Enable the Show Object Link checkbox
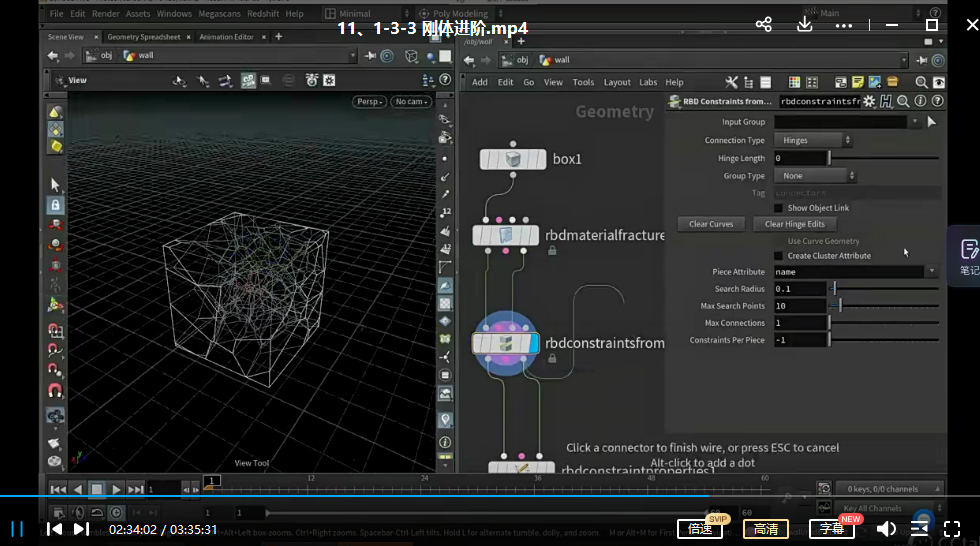980x546 pixels. 779,208
